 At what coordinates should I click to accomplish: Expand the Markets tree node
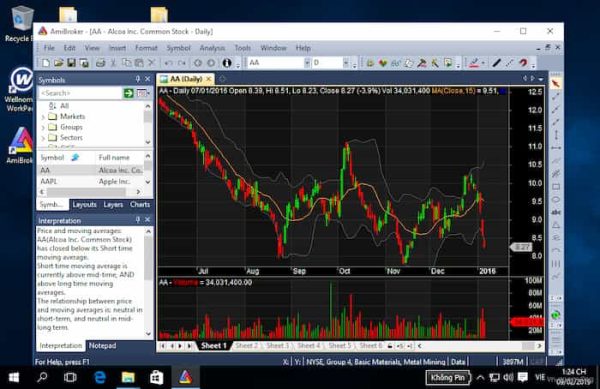pos(43,117)
